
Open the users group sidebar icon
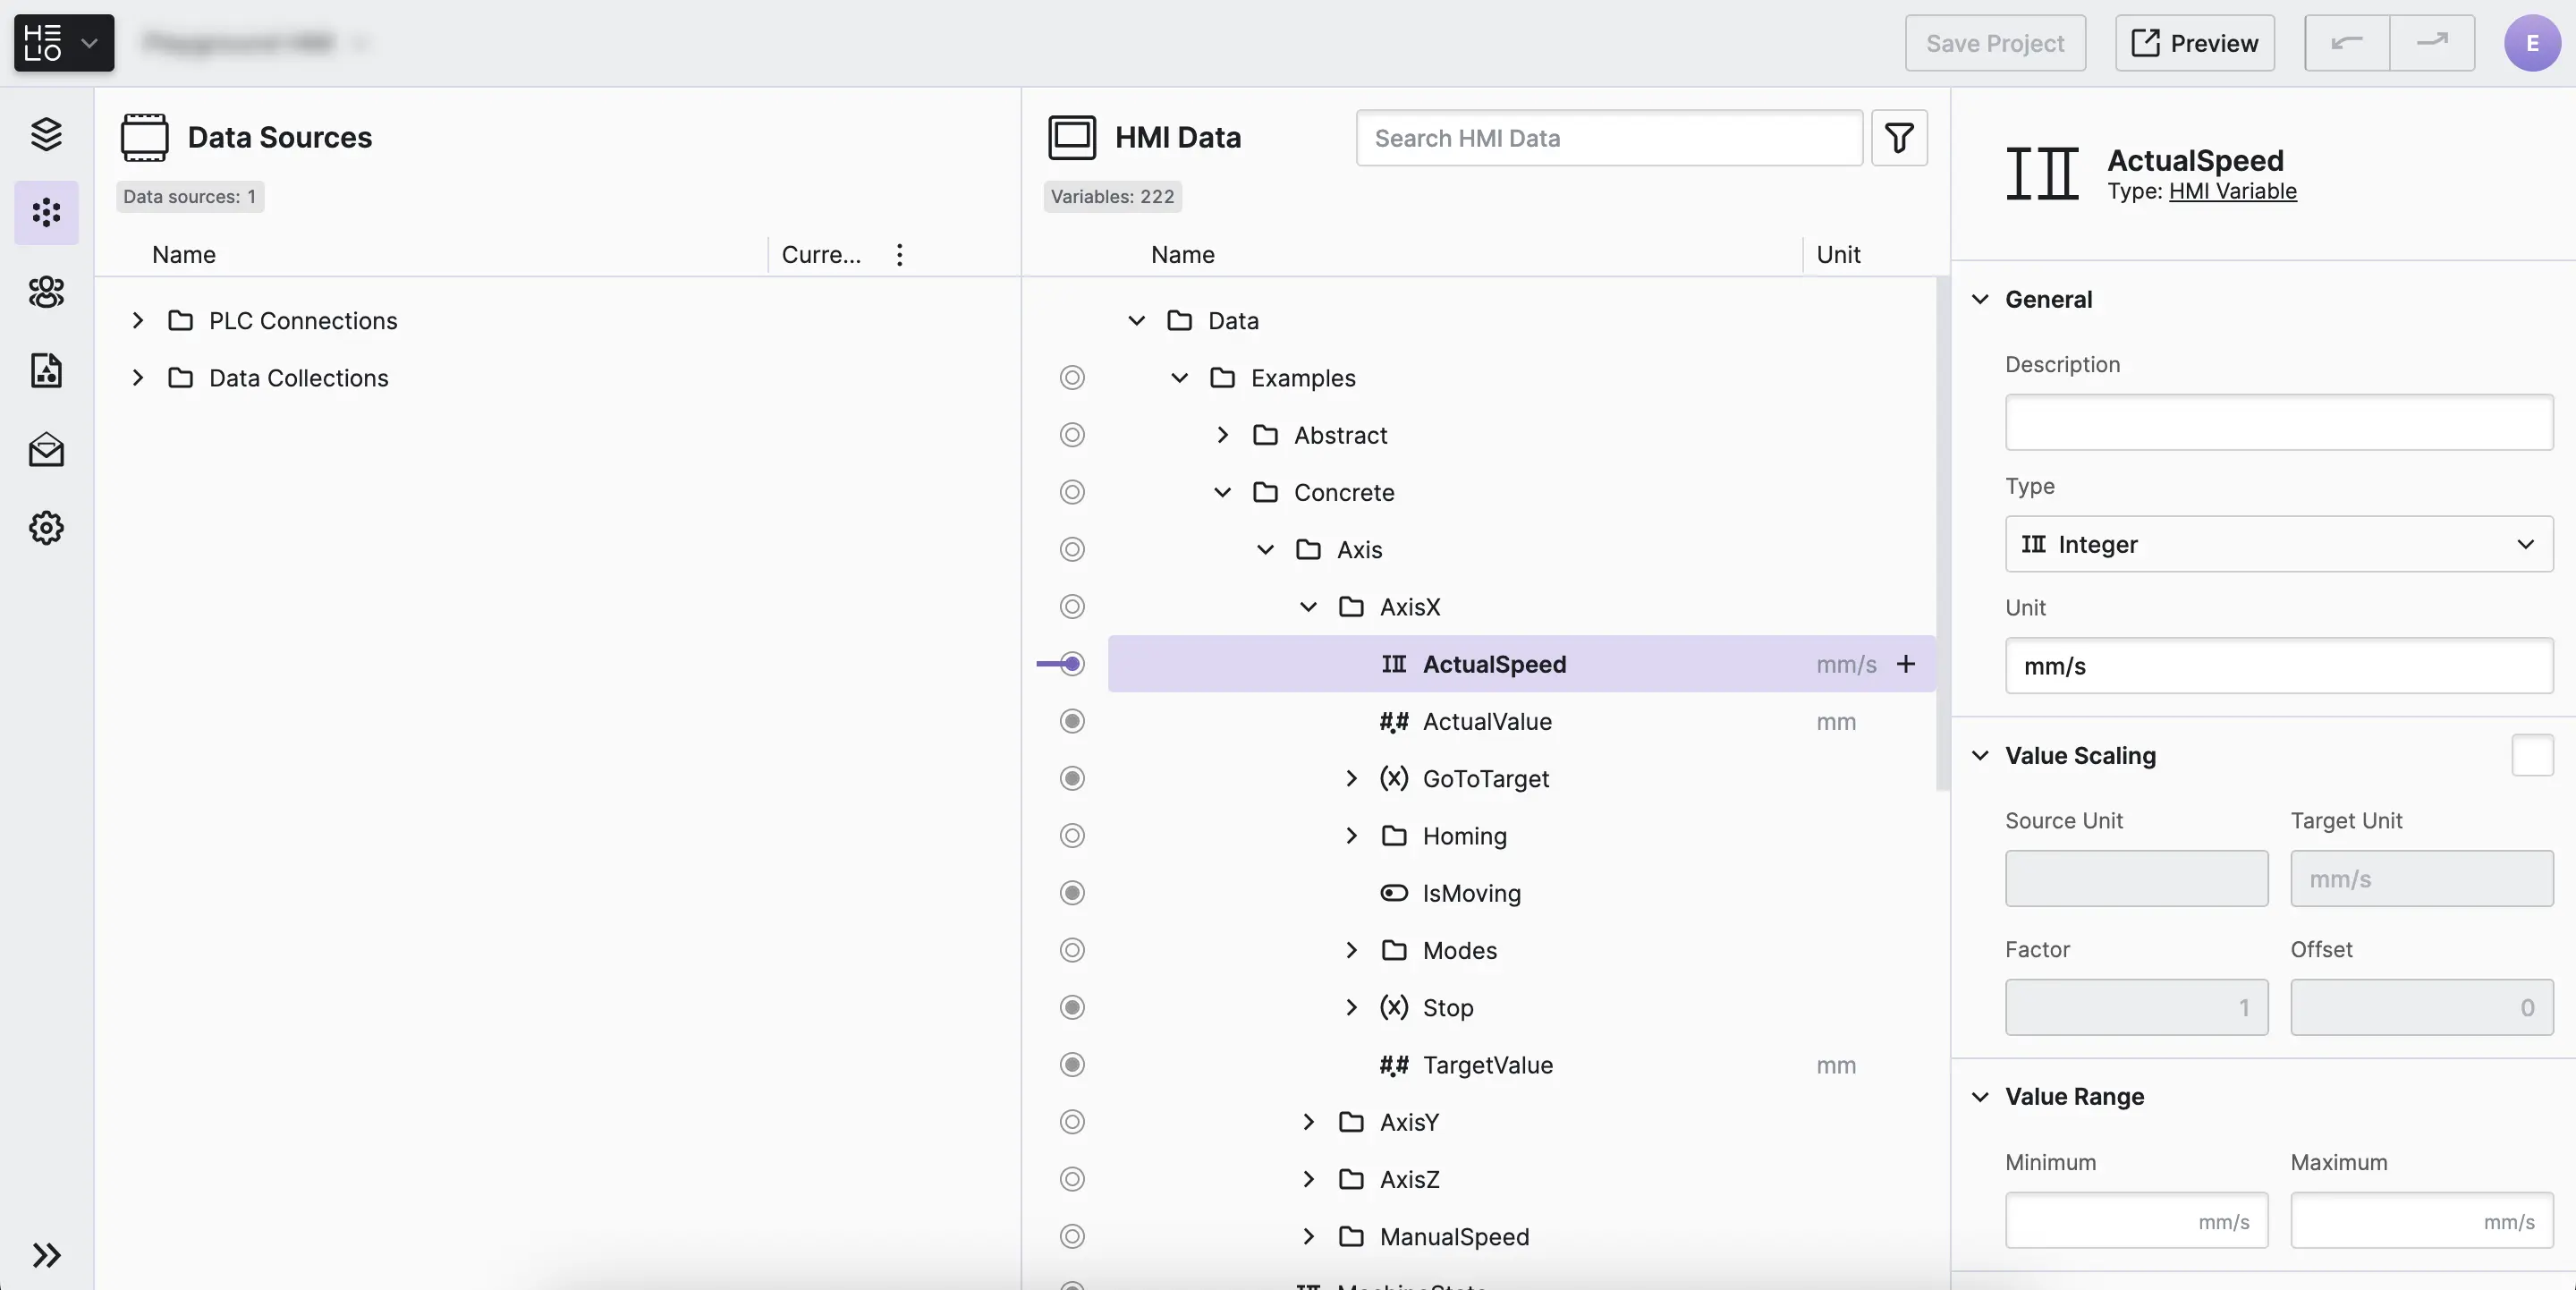tap(46, 292)
